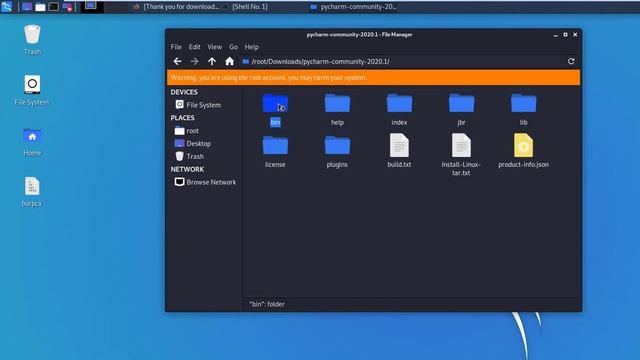Screen dimensions: 640x360
Task: Click the "bin": folder status bar text
Action: click(267, 304)
